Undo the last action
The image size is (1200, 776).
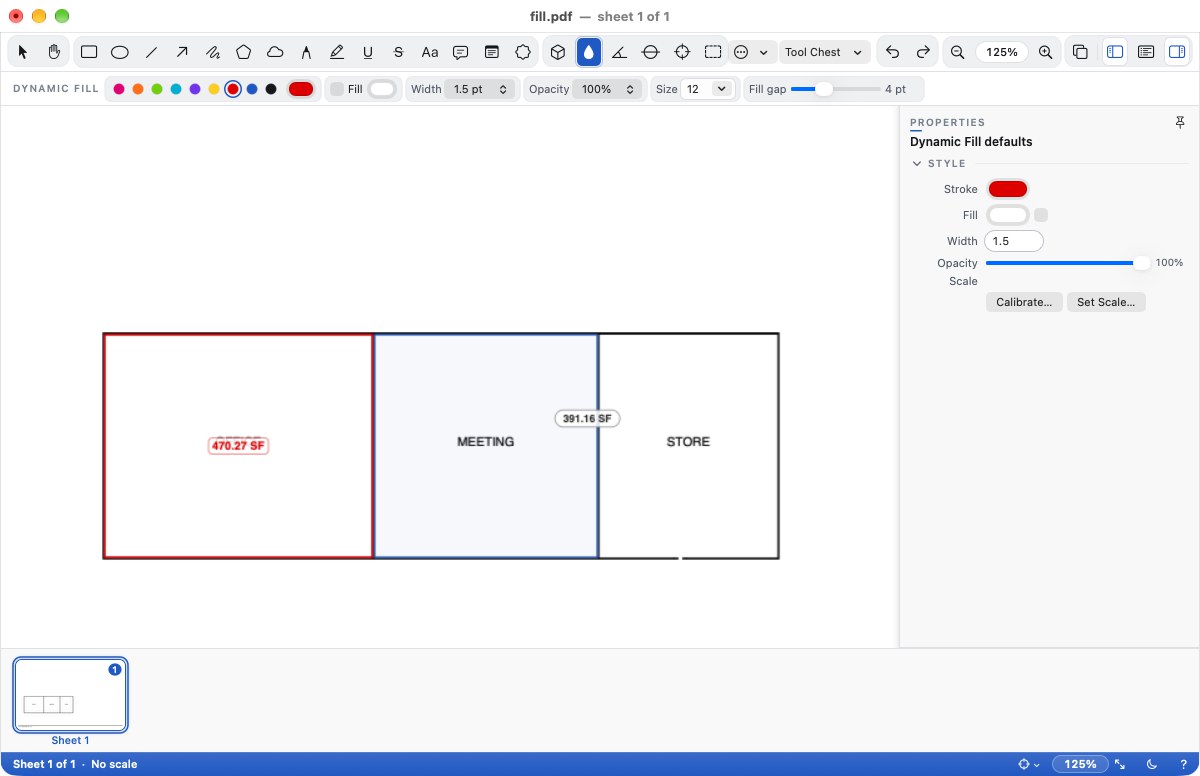click(x=893, y=52)
